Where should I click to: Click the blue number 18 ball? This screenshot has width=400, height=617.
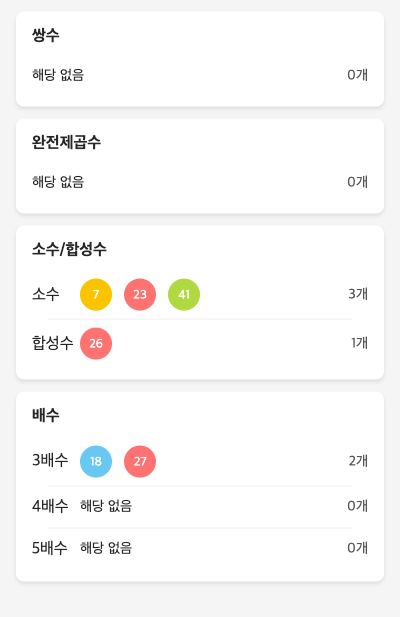(x=96, y=461)
